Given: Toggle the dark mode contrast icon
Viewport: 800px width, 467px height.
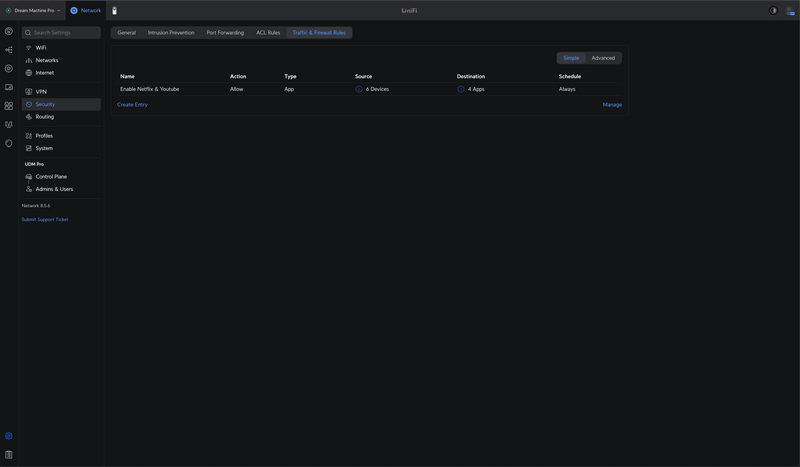Looking at the screenshot, I should tap(773, 11).
